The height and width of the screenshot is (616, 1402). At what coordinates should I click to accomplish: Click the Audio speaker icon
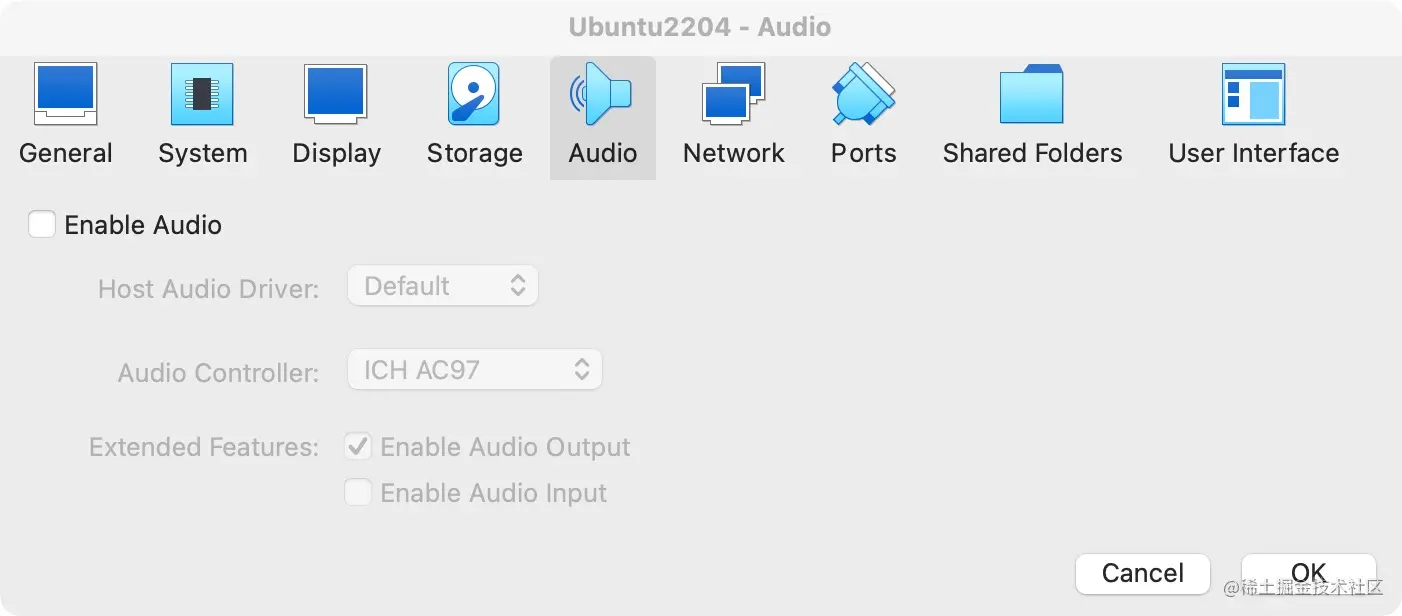coord(602,94)
